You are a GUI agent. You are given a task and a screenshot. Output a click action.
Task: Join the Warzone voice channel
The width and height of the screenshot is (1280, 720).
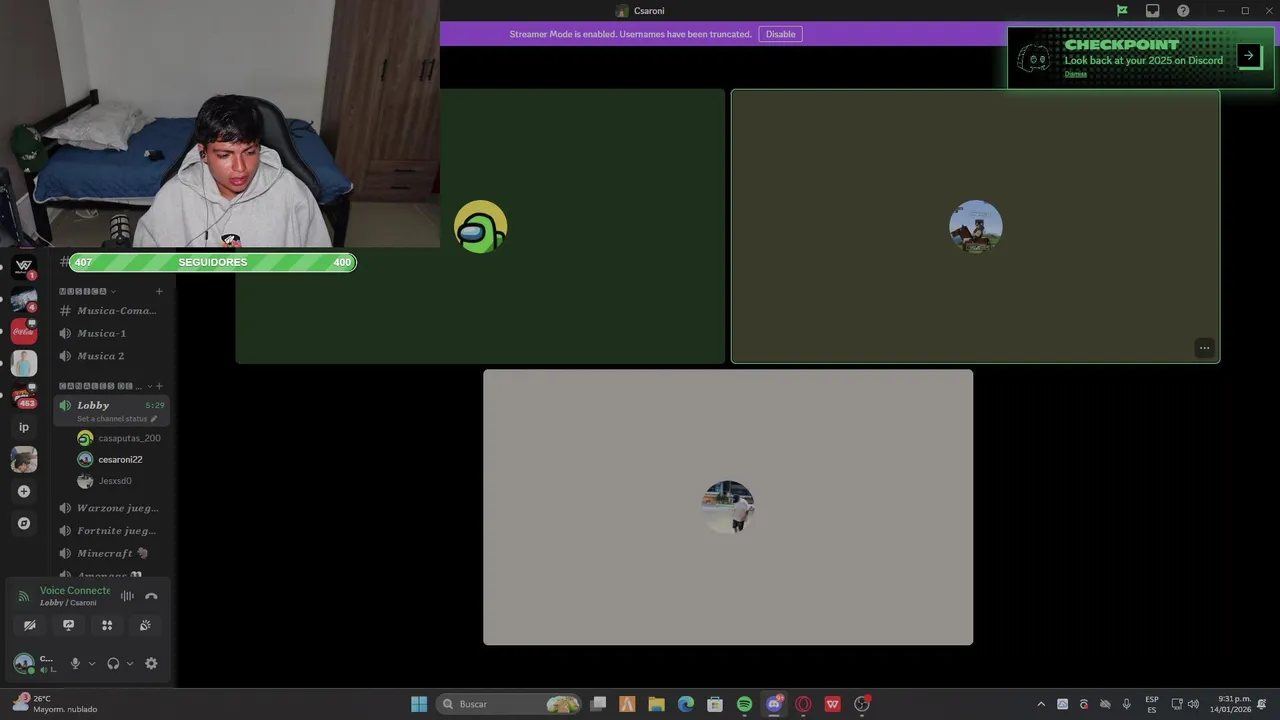tap(111, 508)
